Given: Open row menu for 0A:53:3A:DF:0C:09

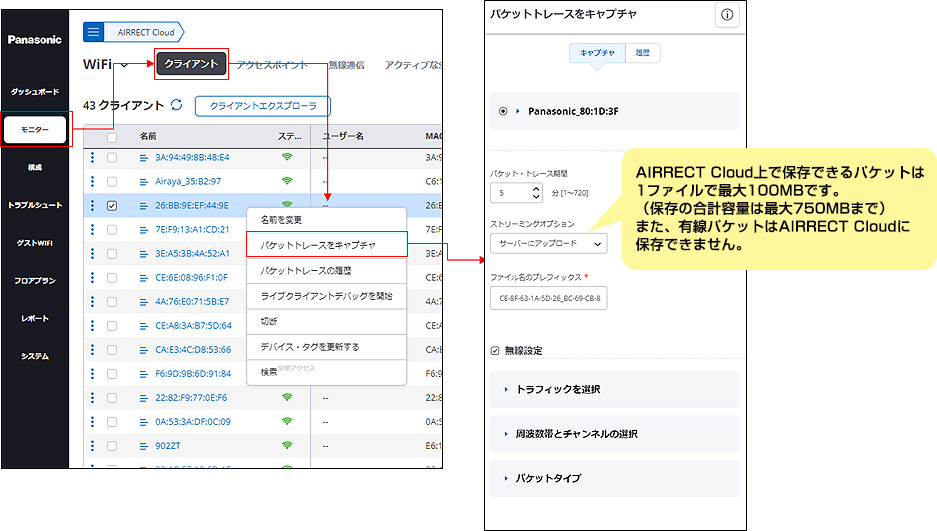Looking at the screenshot, I should [92, 421].
